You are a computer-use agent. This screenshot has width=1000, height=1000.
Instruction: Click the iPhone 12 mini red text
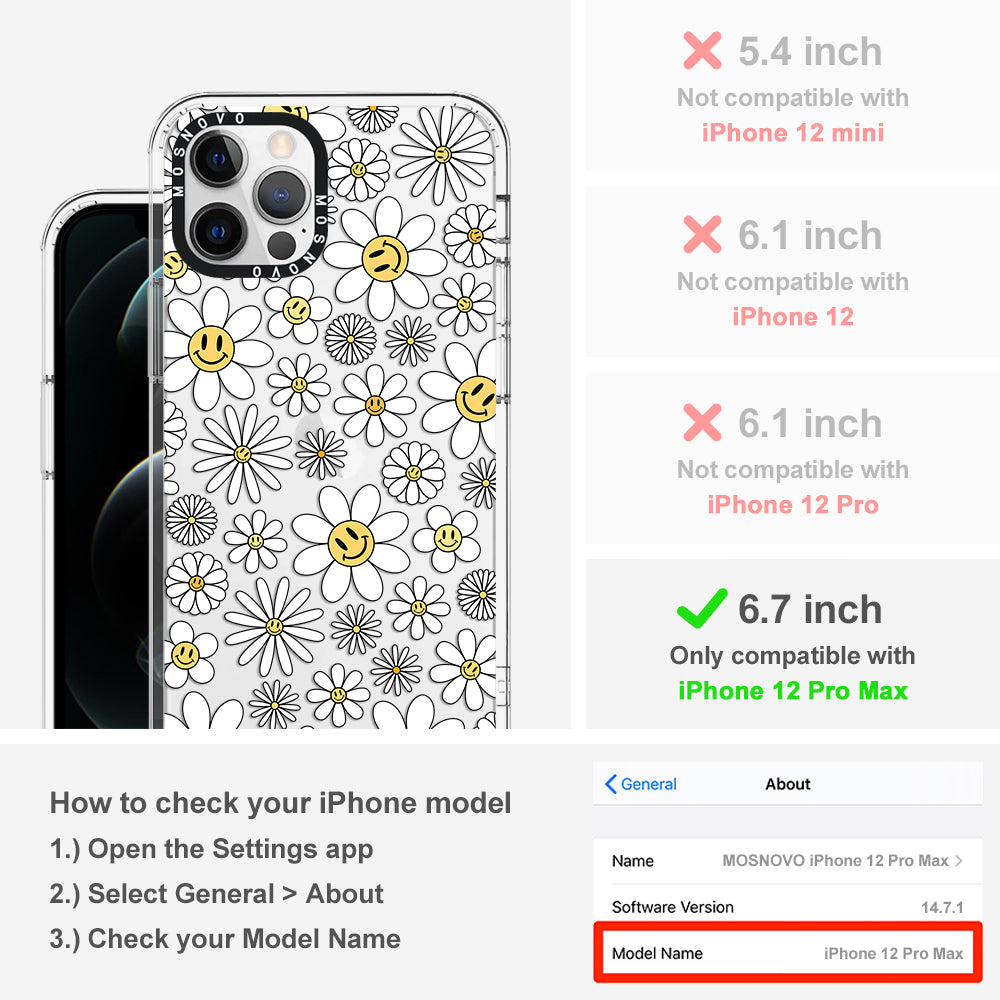(793, 133)
